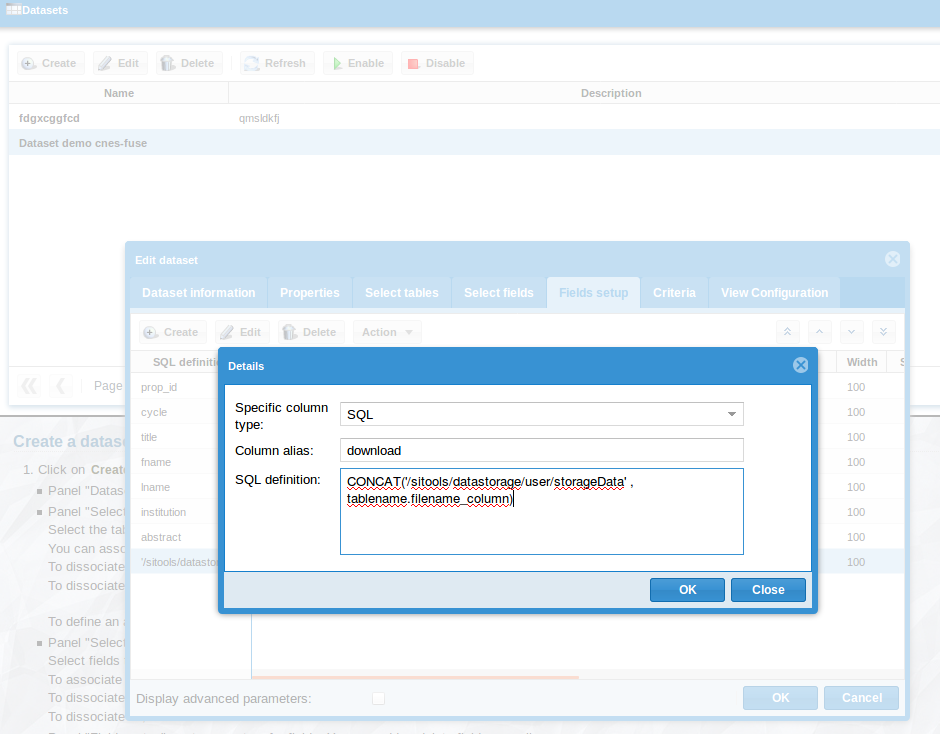
Task: Click the Datasets grid icon in header
Action: [14, 10]
